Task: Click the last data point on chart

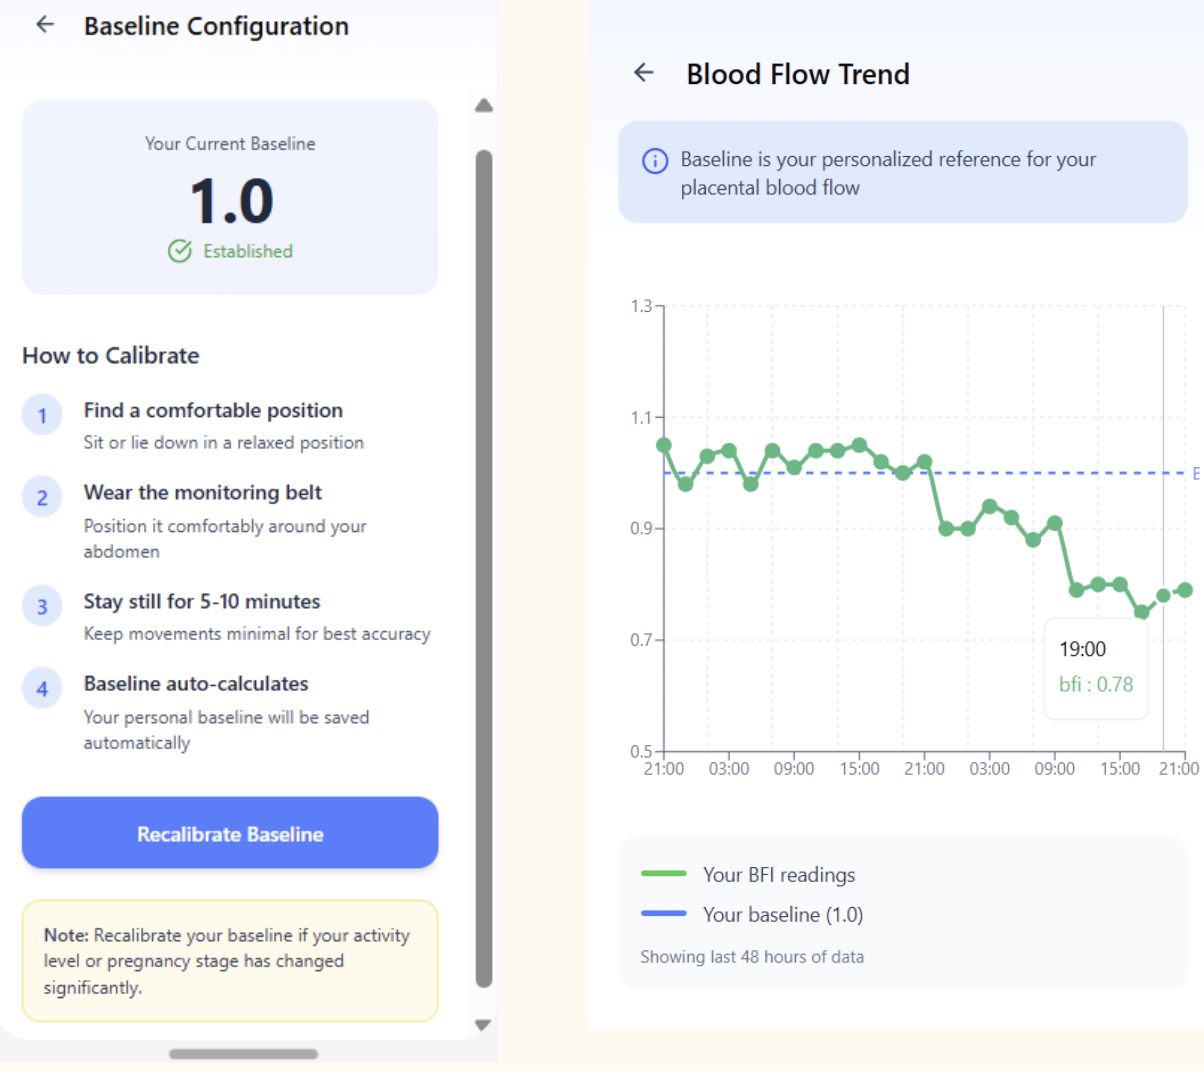Action: pyautogui.click(x=1185, y=590)
